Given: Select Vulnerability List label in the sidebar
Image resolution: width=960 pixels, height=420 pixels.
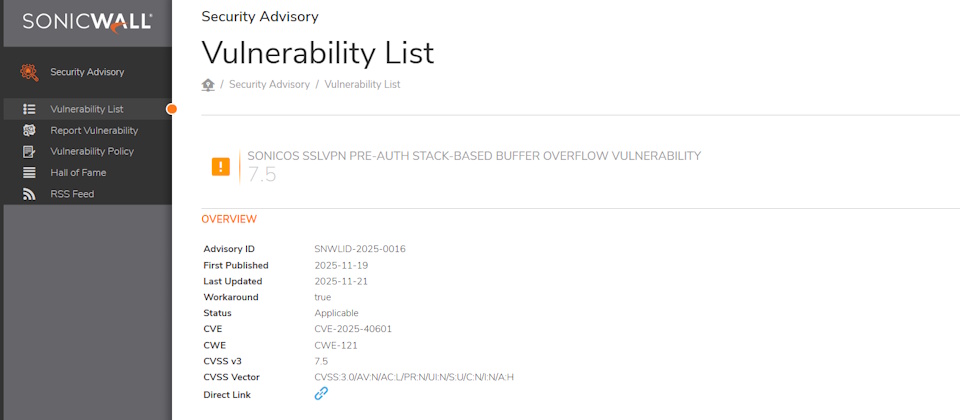Looking at the screenshot, I should tap(87, 109).
